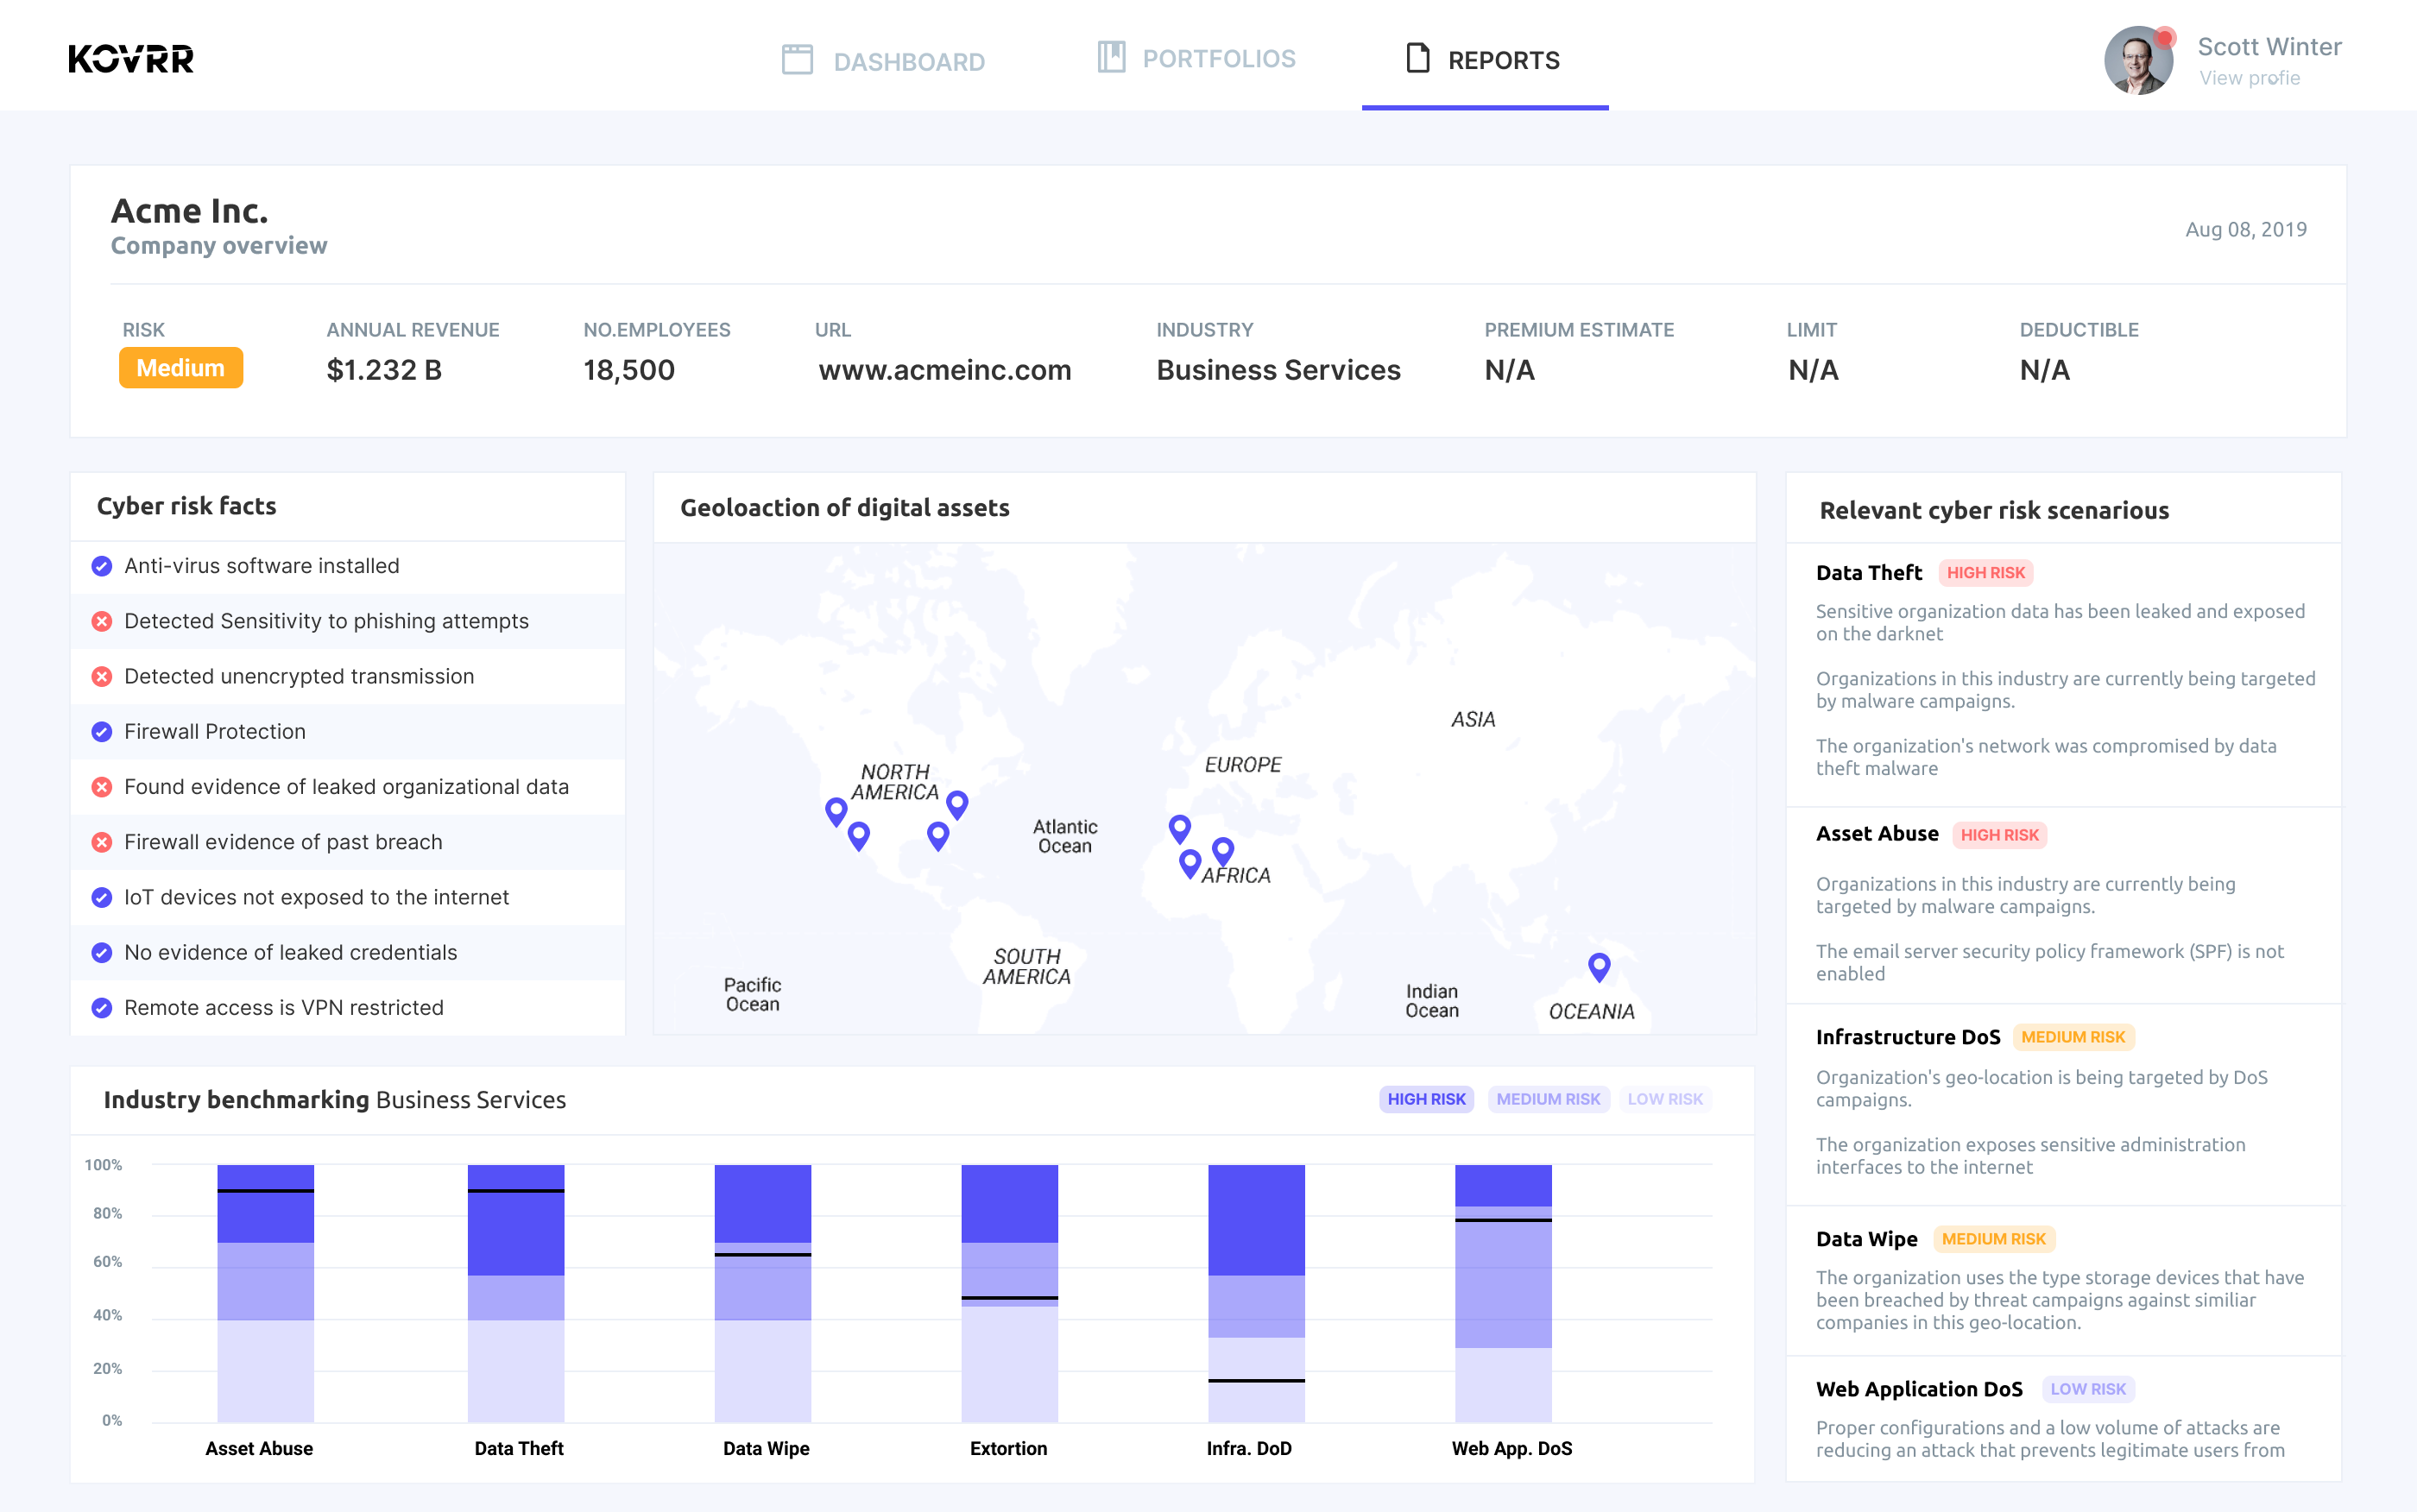Image resolution: width=2417 pixels, height=1512 pixels.
Task: Open the www.acmeinc.com link
Action: click(945, 370)
